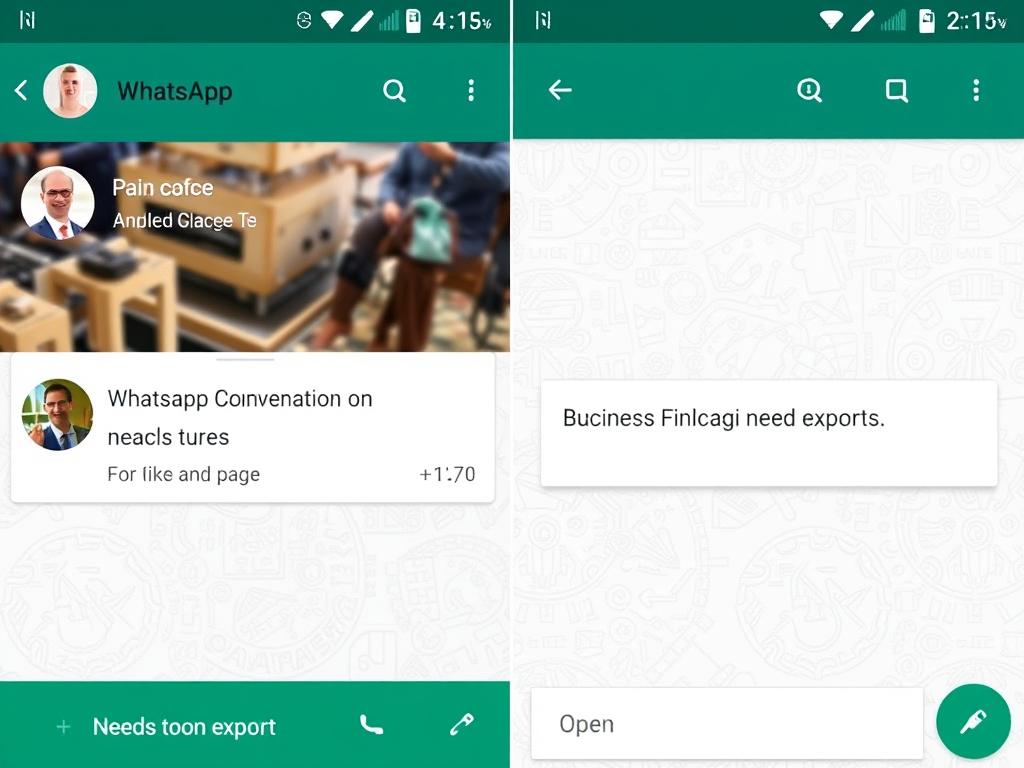Screen dimensions: 1024x768
Task: Tap the pencil edit icon in left bottom bar
Action: pyautogui.click(x=462, y=724)
